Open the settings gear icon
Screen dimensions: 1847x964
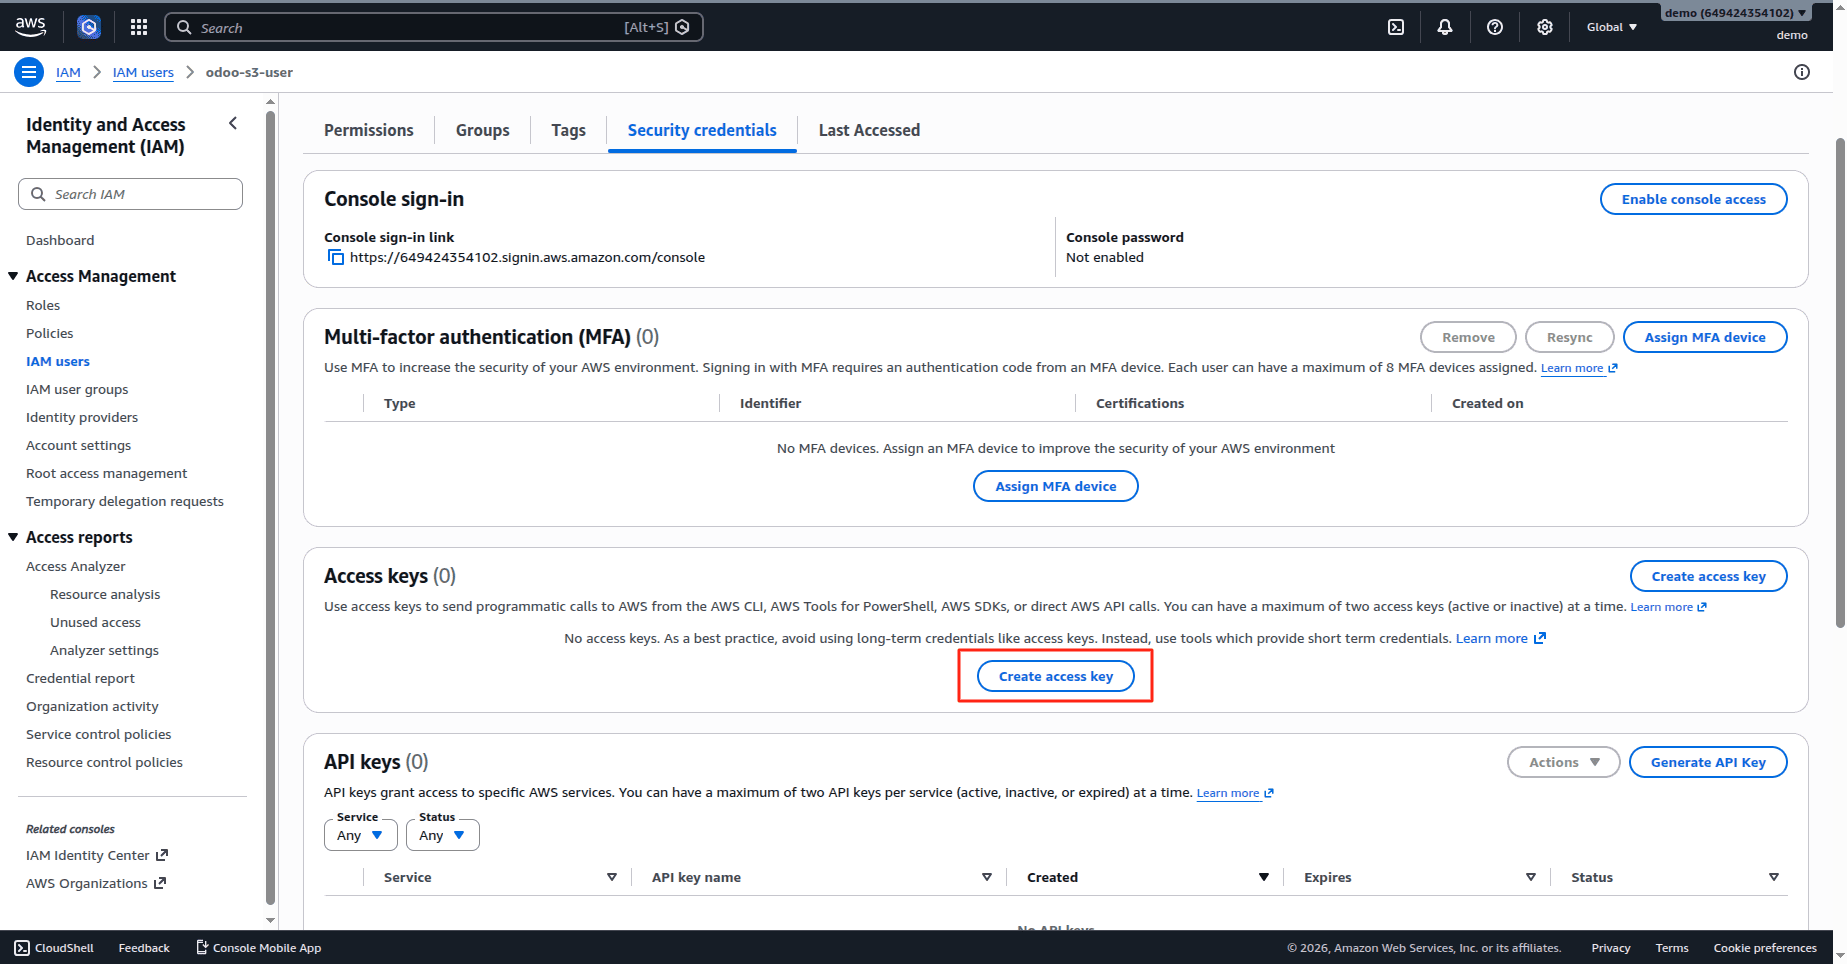(1545, 27)
